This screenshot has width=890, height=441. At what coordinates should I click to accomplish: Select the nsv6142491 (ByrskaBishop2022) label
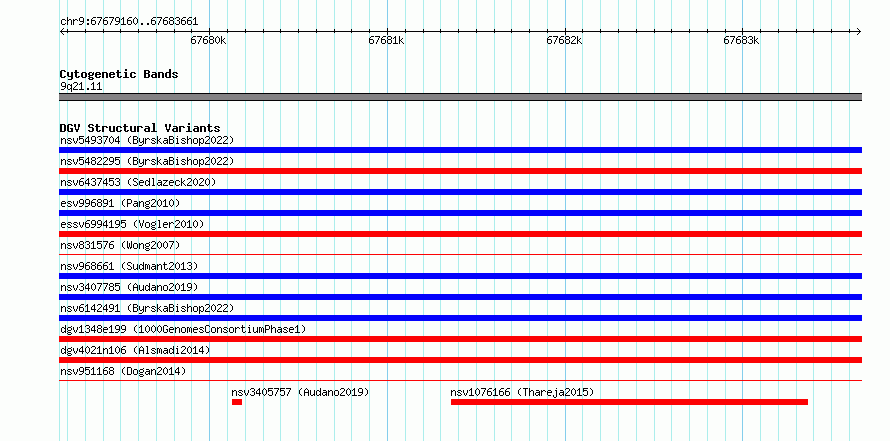coord(147,308)
